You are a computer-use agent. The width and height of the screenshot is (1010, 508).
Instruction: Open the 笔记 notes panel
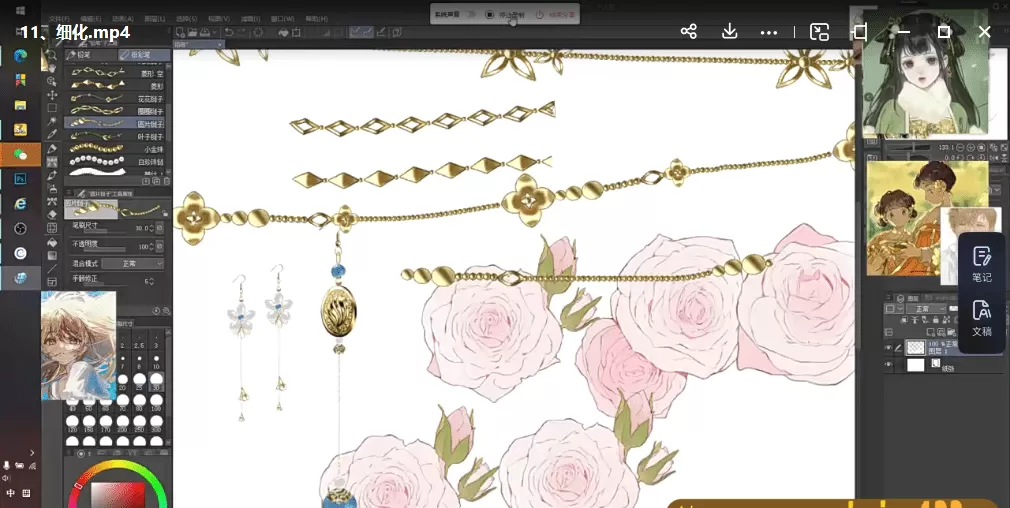981,264
